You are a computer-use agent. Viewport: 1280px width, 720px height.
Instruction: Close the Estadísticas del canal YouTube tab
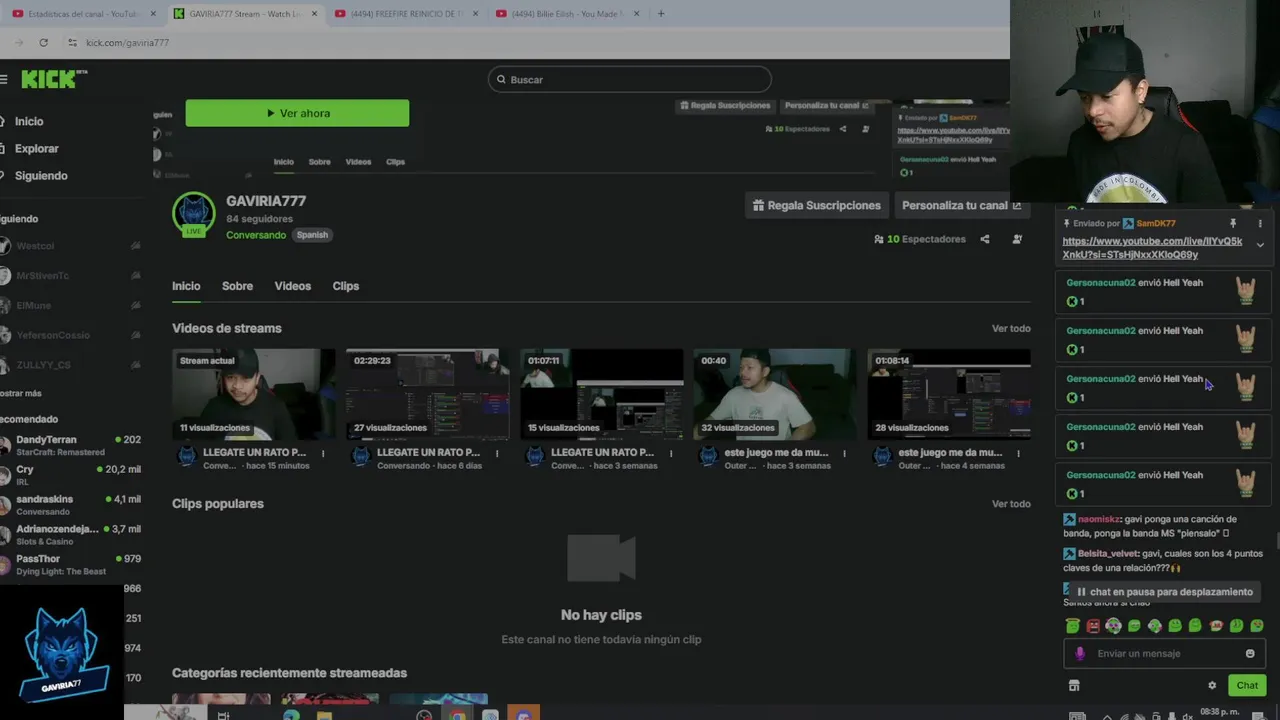coord(152,14)
